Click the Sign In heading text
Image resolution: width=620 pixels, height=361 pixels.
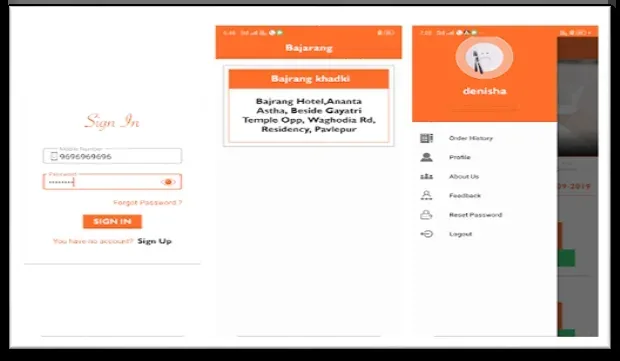coord(112,121)
